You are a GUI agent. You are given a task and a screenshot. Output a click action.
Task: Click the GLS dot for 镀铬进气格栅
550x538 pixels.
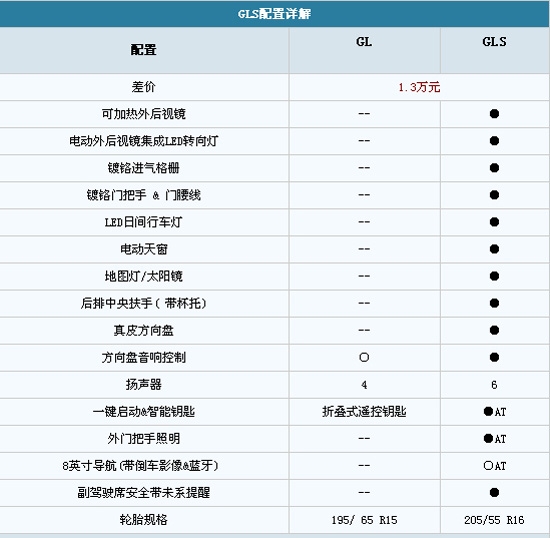tap(494, 168)
